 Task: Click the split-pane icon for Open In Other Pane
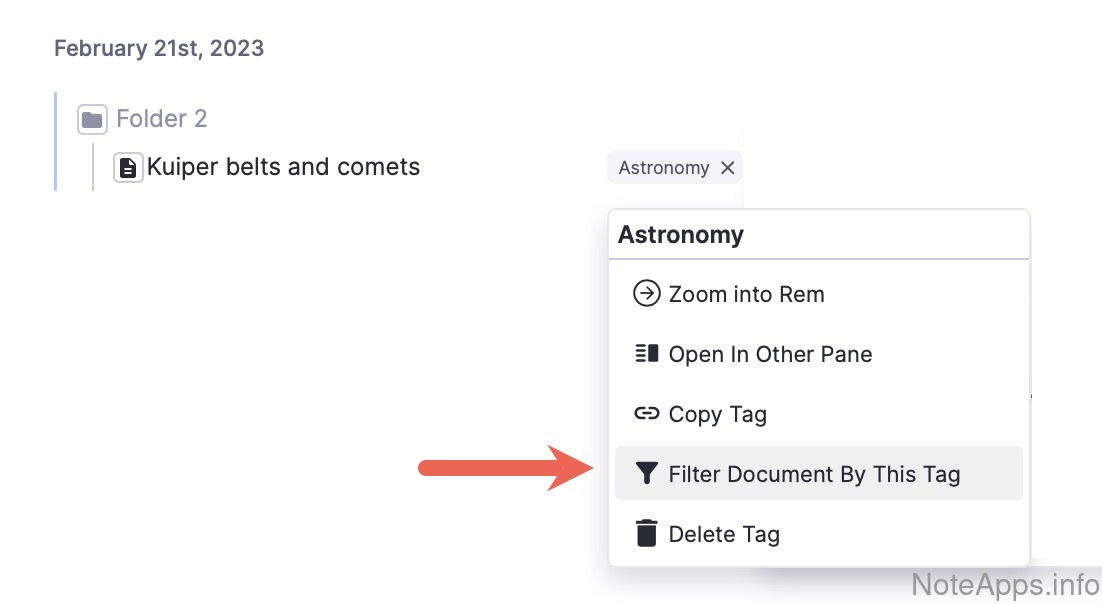647,354
